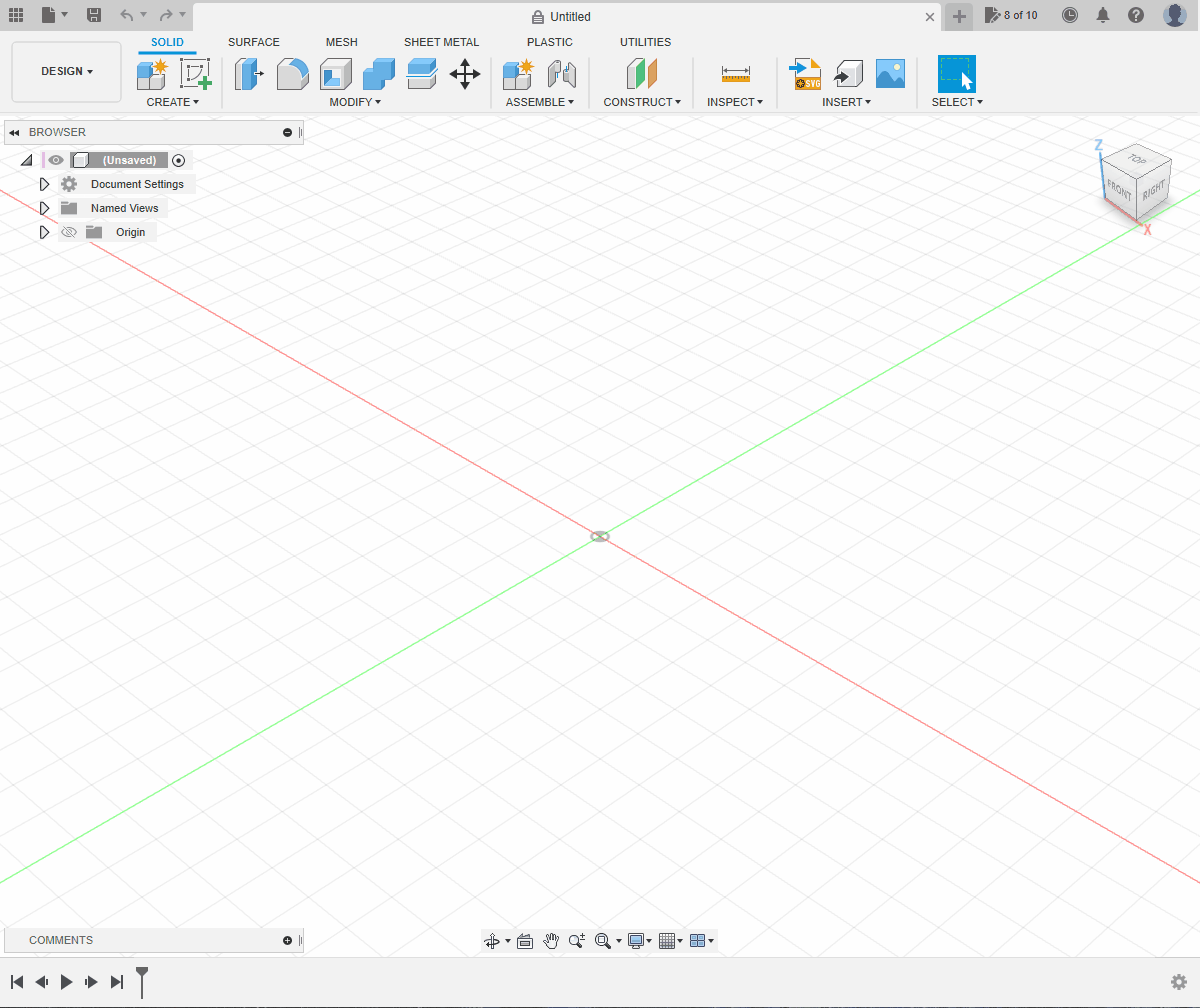The height and width of the screenshot is (1008, 1200).
Task: Select the Extrude tool
Action: [248, 74]
